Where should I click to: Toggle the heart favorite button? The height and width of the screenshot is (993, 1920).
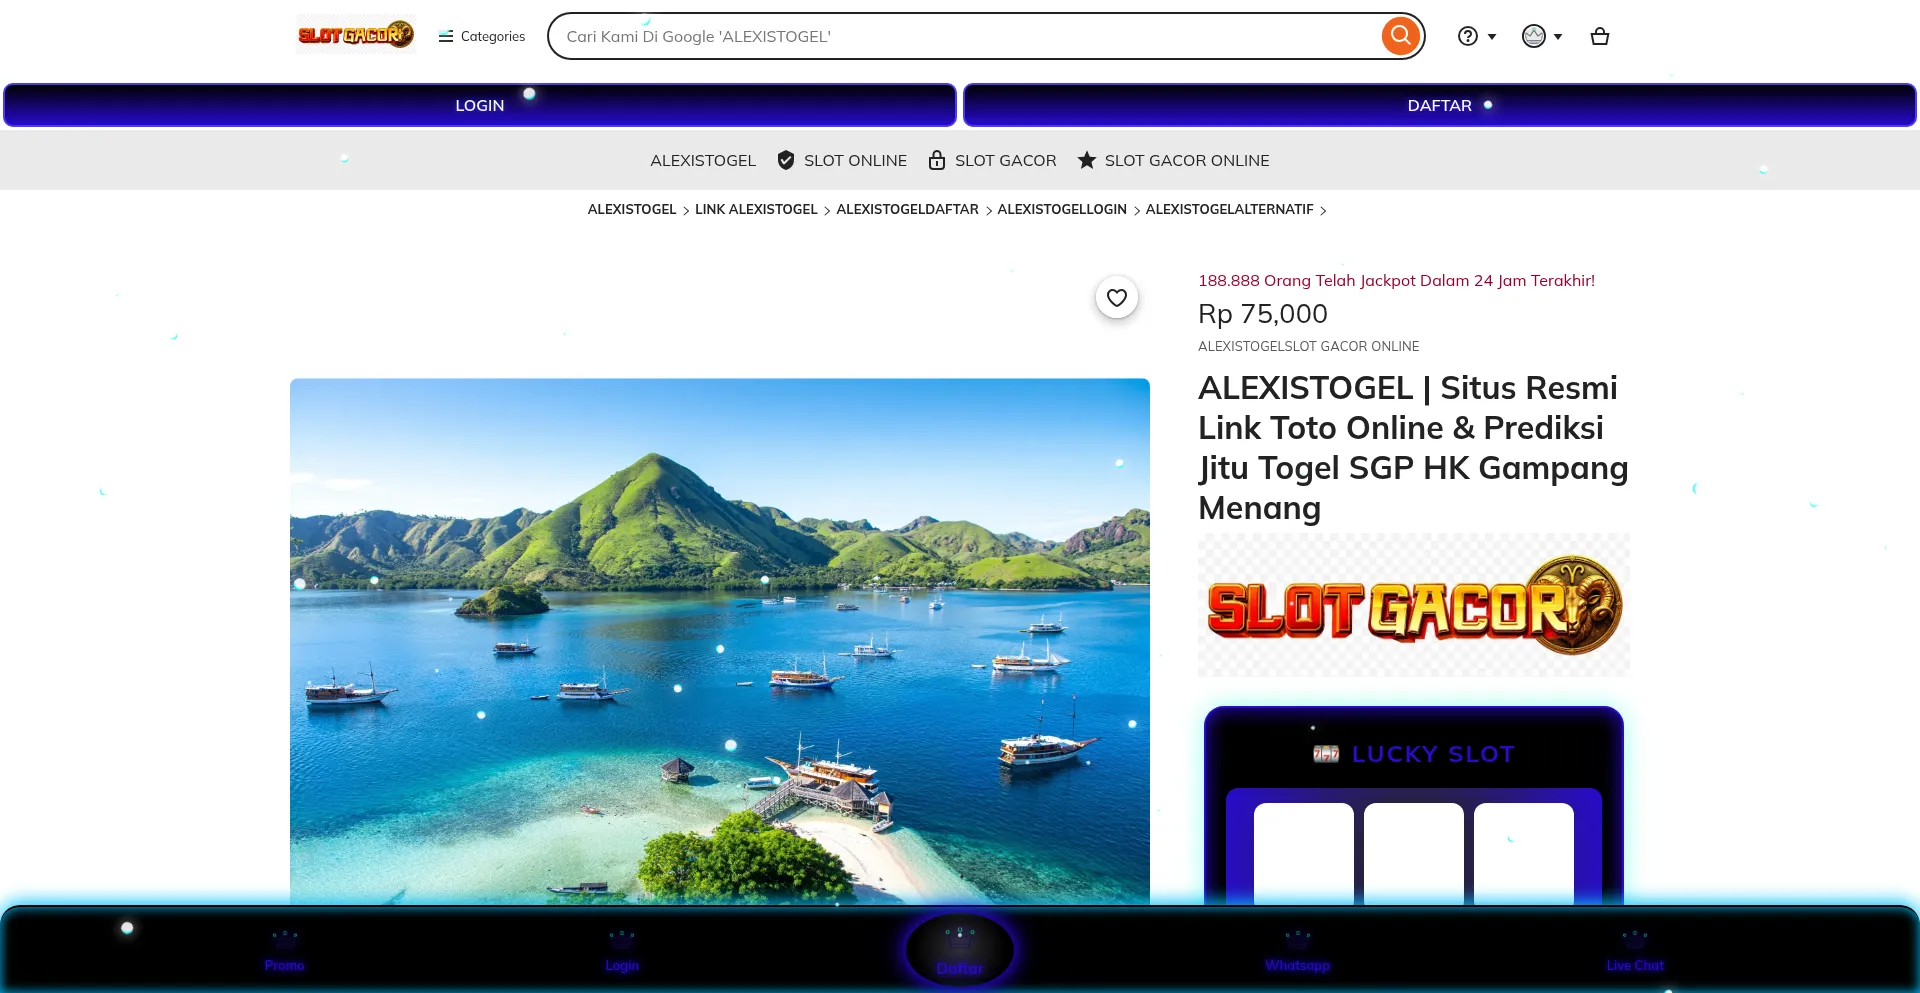click(1117, 297)
